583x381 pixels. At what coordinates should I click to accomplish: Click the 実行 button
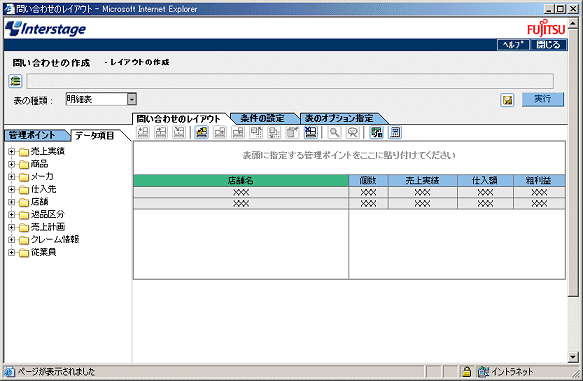pos(542,99)
